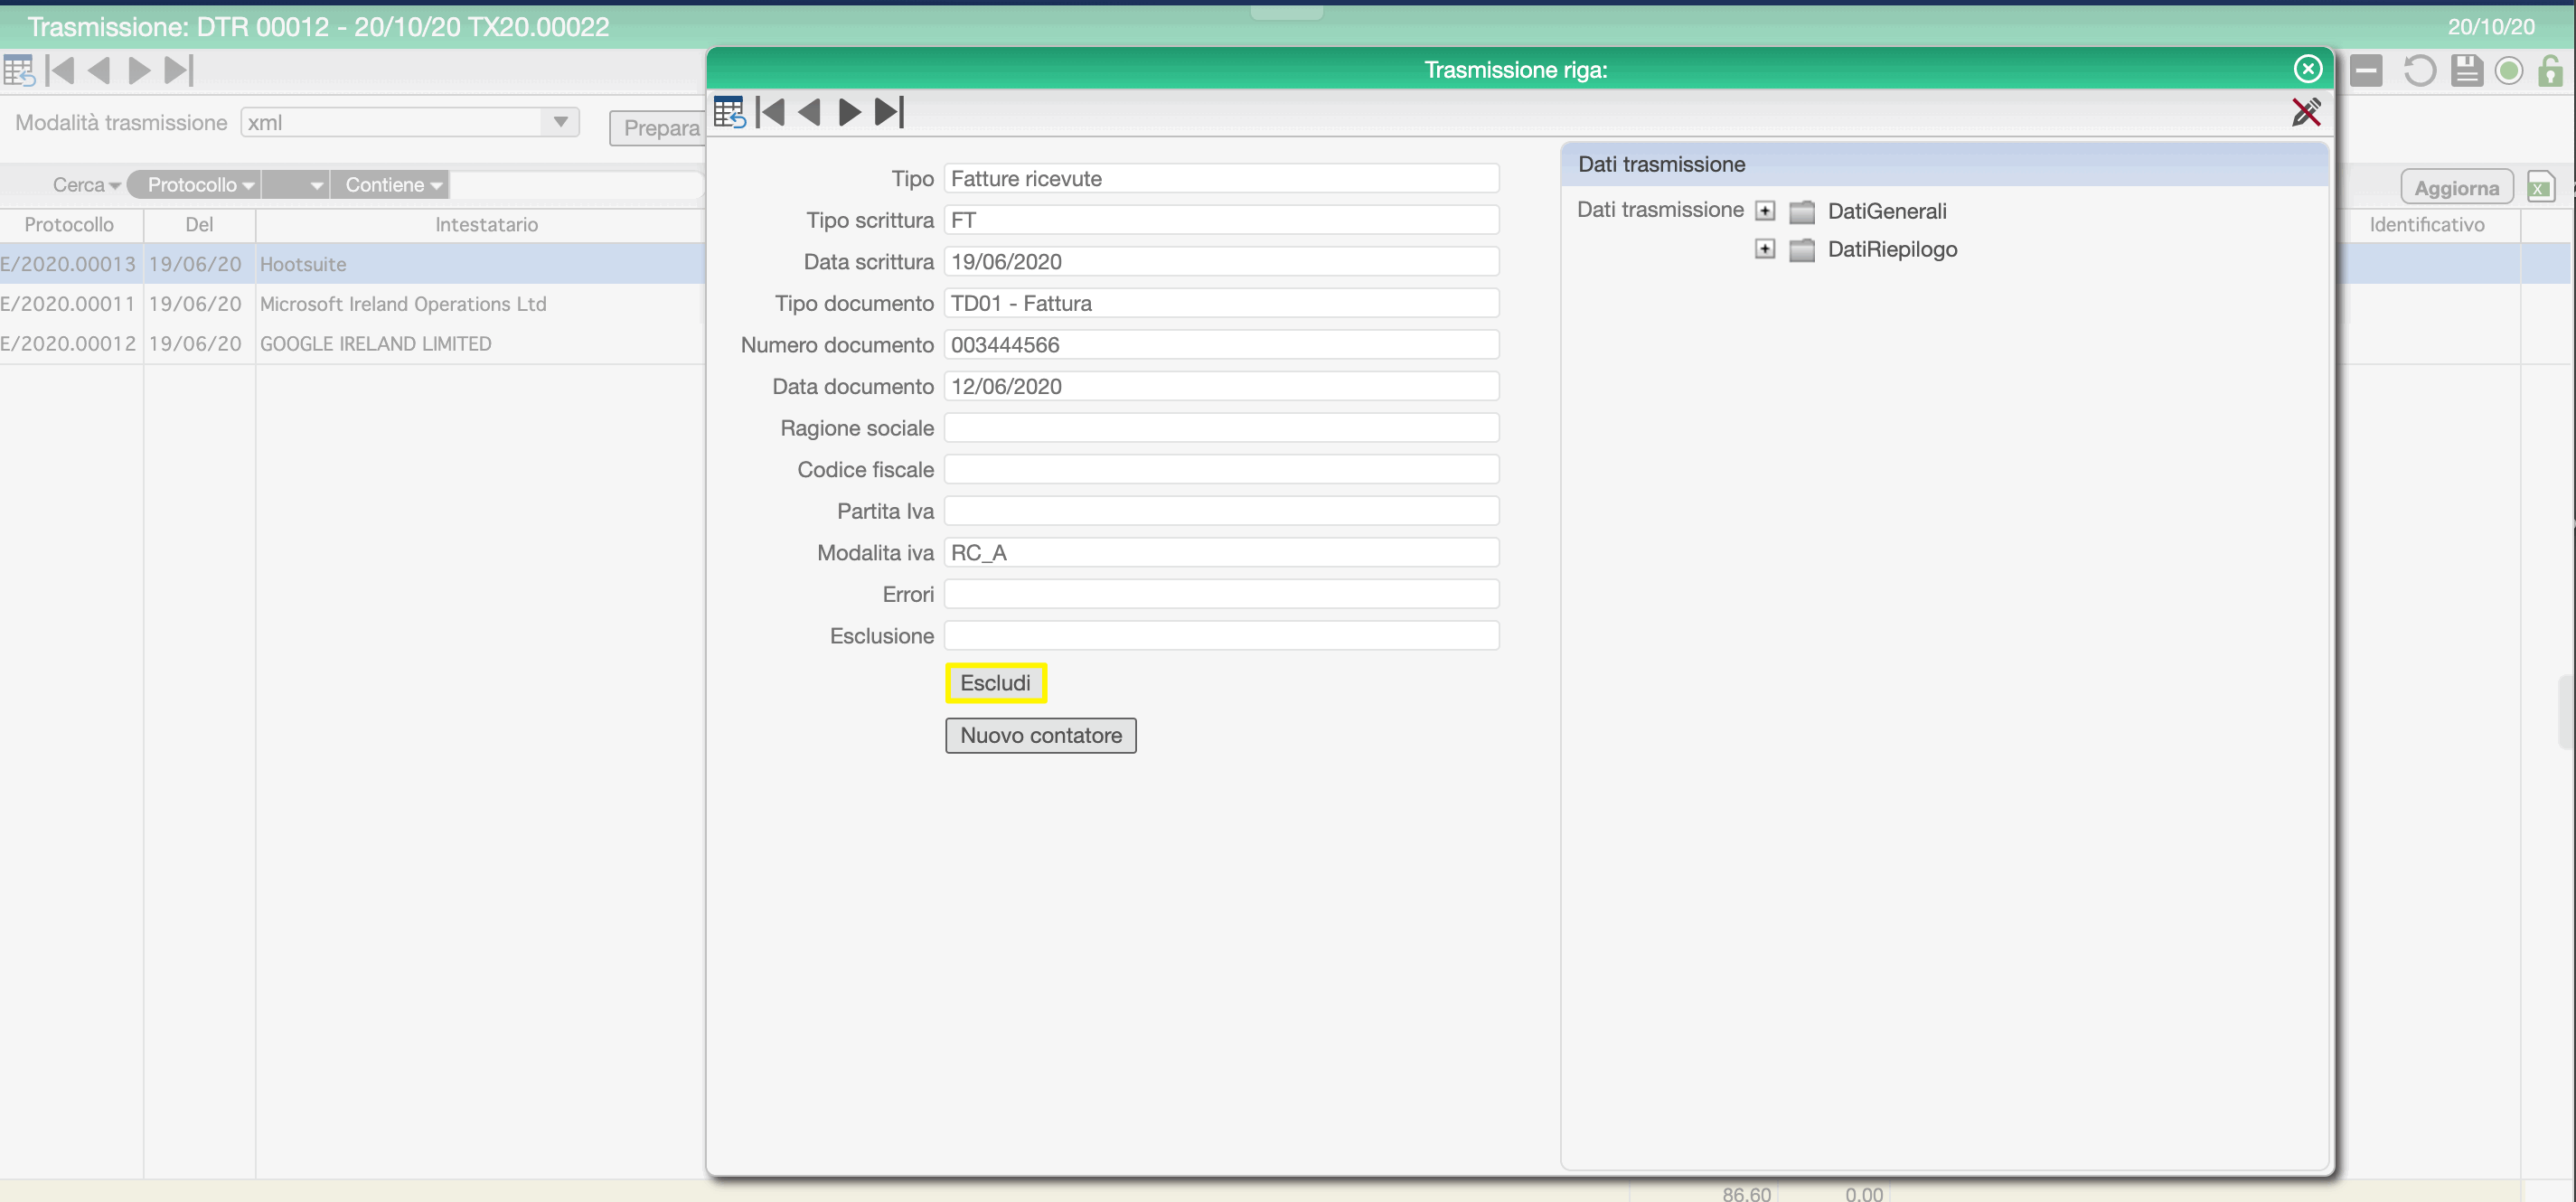Image resolution: width=2576 pixels, height=1202 pixels.
Task: Click the Nuovo contatore button
Action: (x=1040, y=735)
